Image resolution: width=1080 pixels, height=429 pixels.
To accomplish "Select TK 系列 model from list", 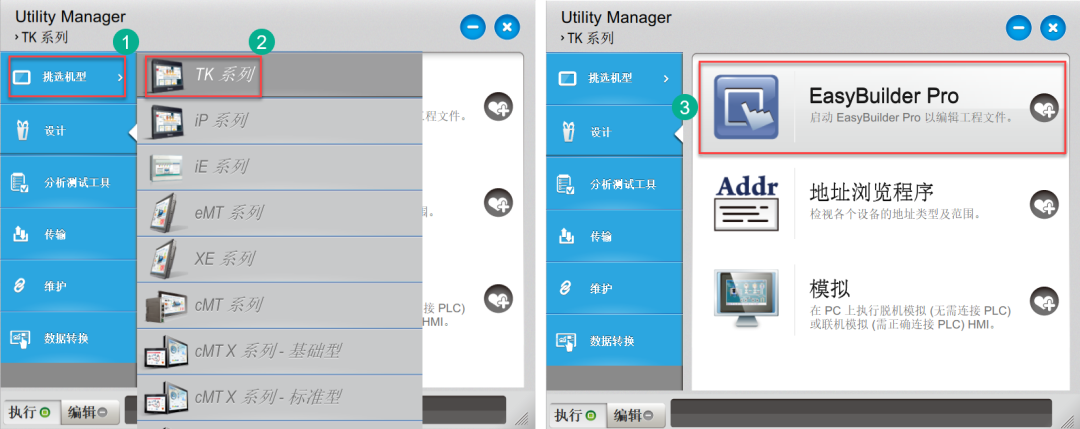I will [x=280, y=74].
